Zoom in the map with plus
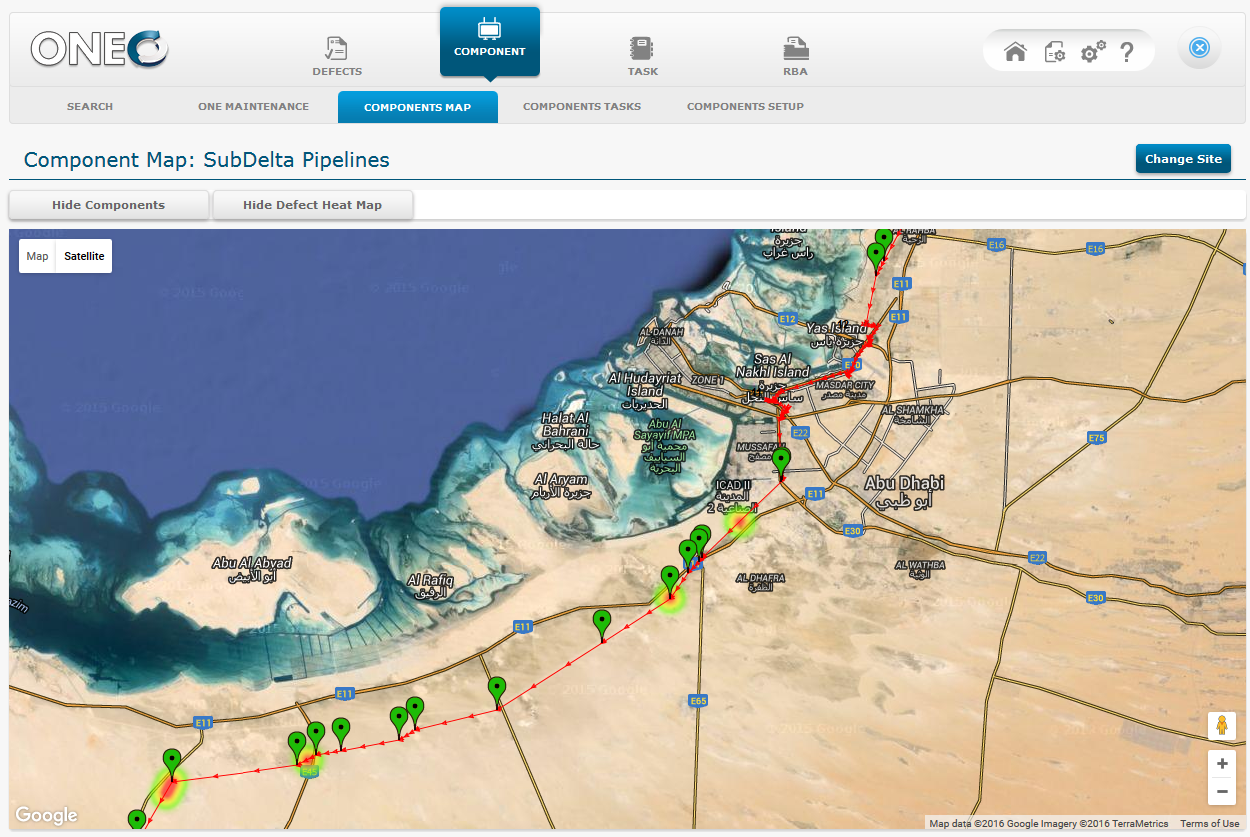 click(1222, 764)
